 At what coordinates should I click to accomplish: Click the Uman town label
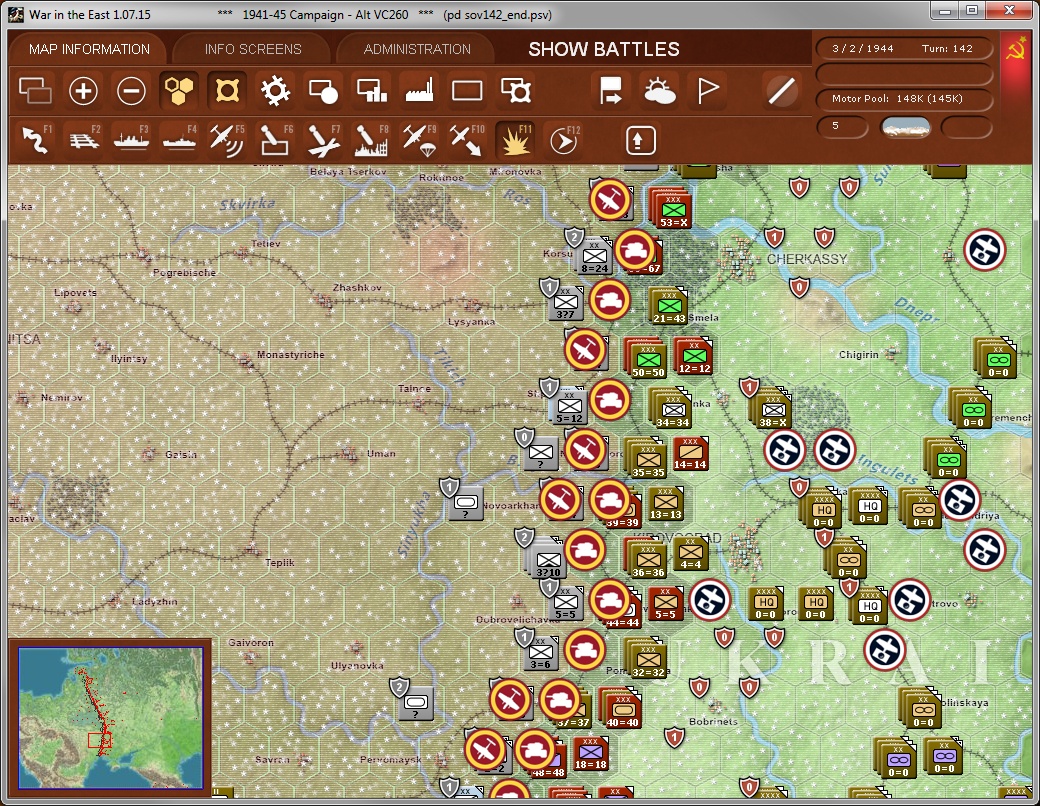(x=381, y=454)
